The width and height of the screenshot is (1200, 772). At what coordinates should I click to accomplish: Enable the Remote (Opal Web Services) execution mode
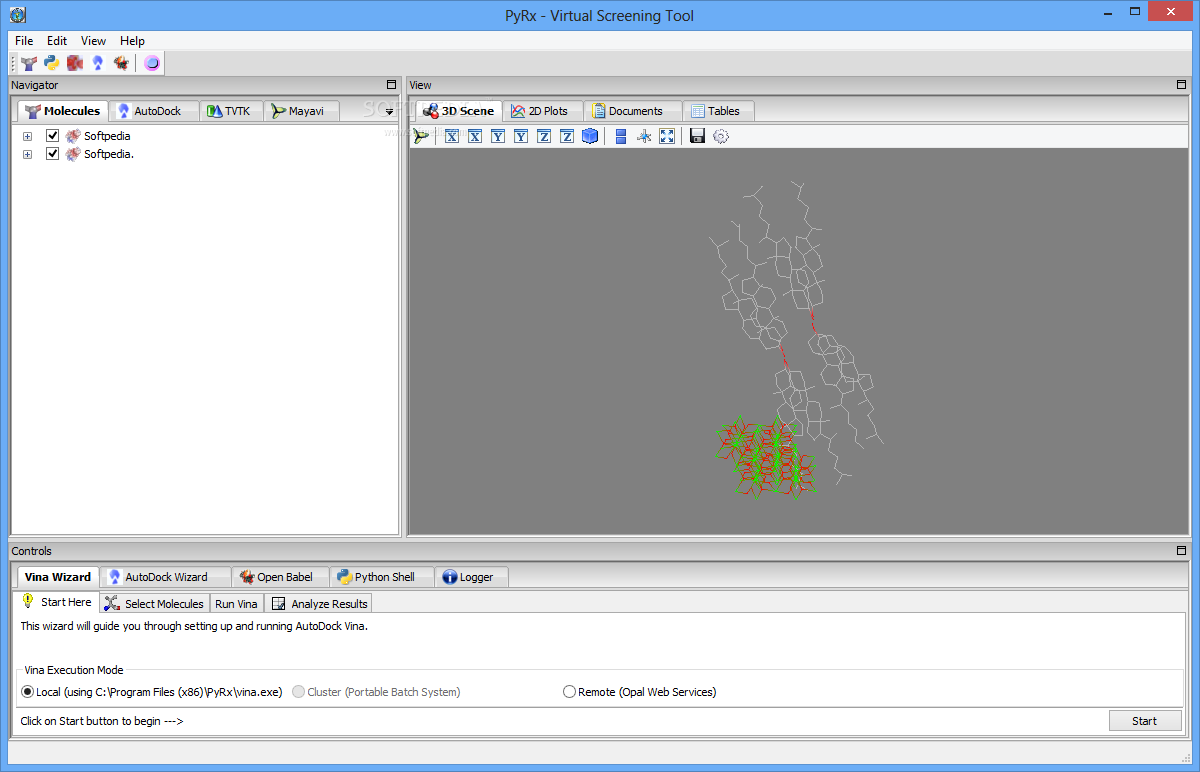click(569, 691)
